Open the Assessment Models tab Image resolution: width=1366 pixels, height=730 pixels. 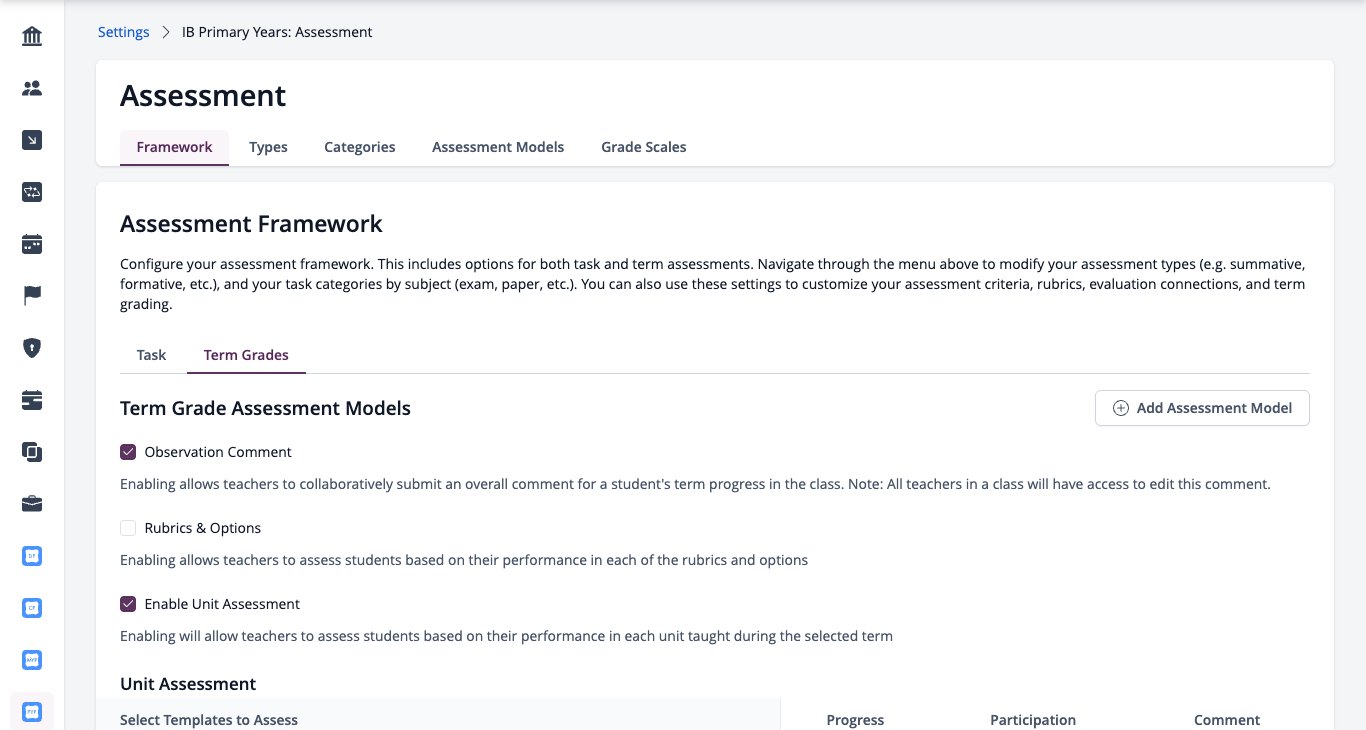click(x=498, y=147)
